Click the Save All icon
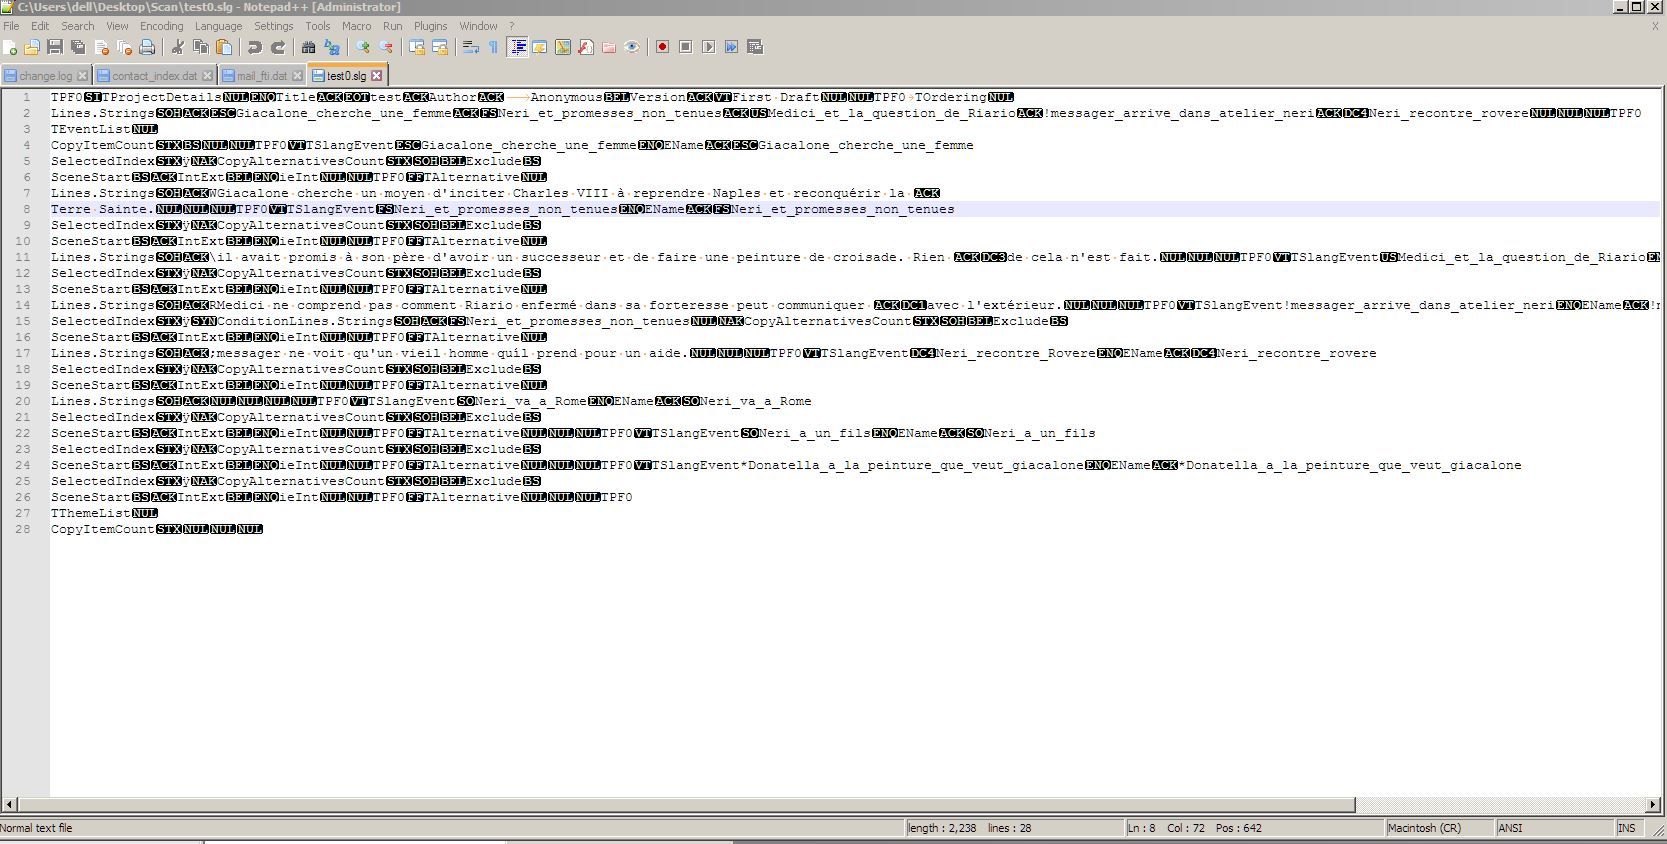 [x=78, y=47]
